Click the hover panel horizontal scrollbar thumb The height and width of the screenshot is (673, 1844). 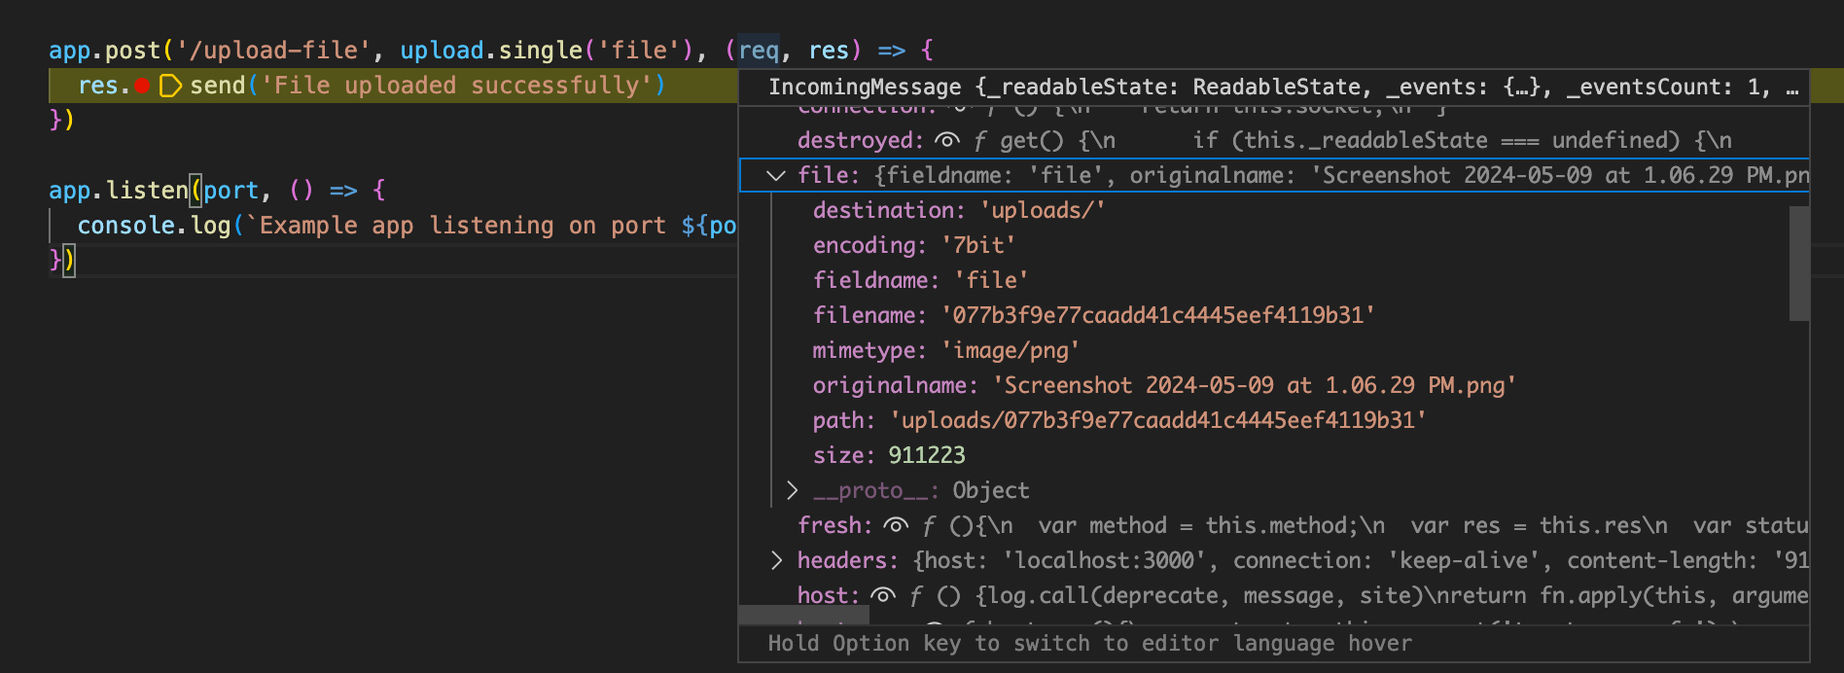pos(803,614)
